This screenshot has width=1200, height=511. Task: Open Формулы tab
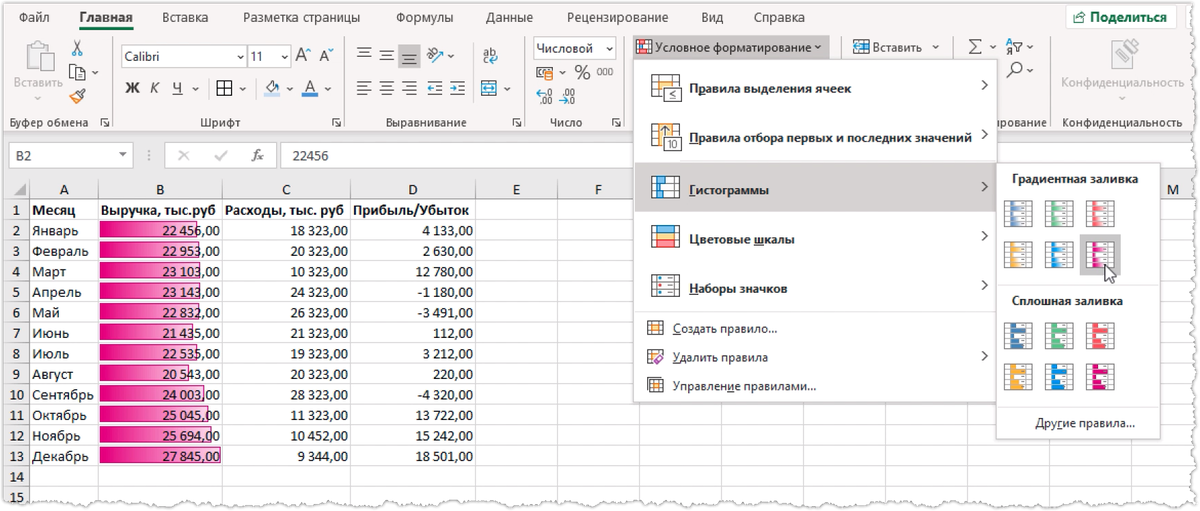tap(424, 17)
